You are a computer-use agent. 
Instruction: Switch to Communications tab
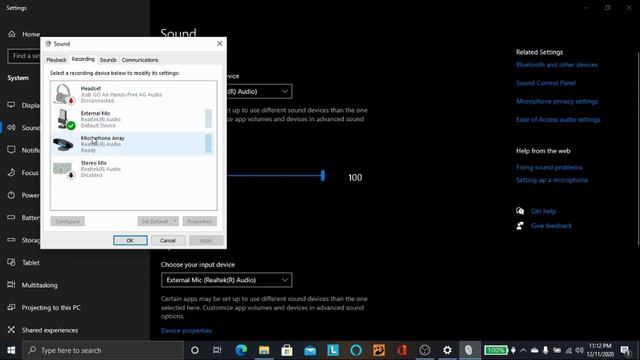pos(140,60)
